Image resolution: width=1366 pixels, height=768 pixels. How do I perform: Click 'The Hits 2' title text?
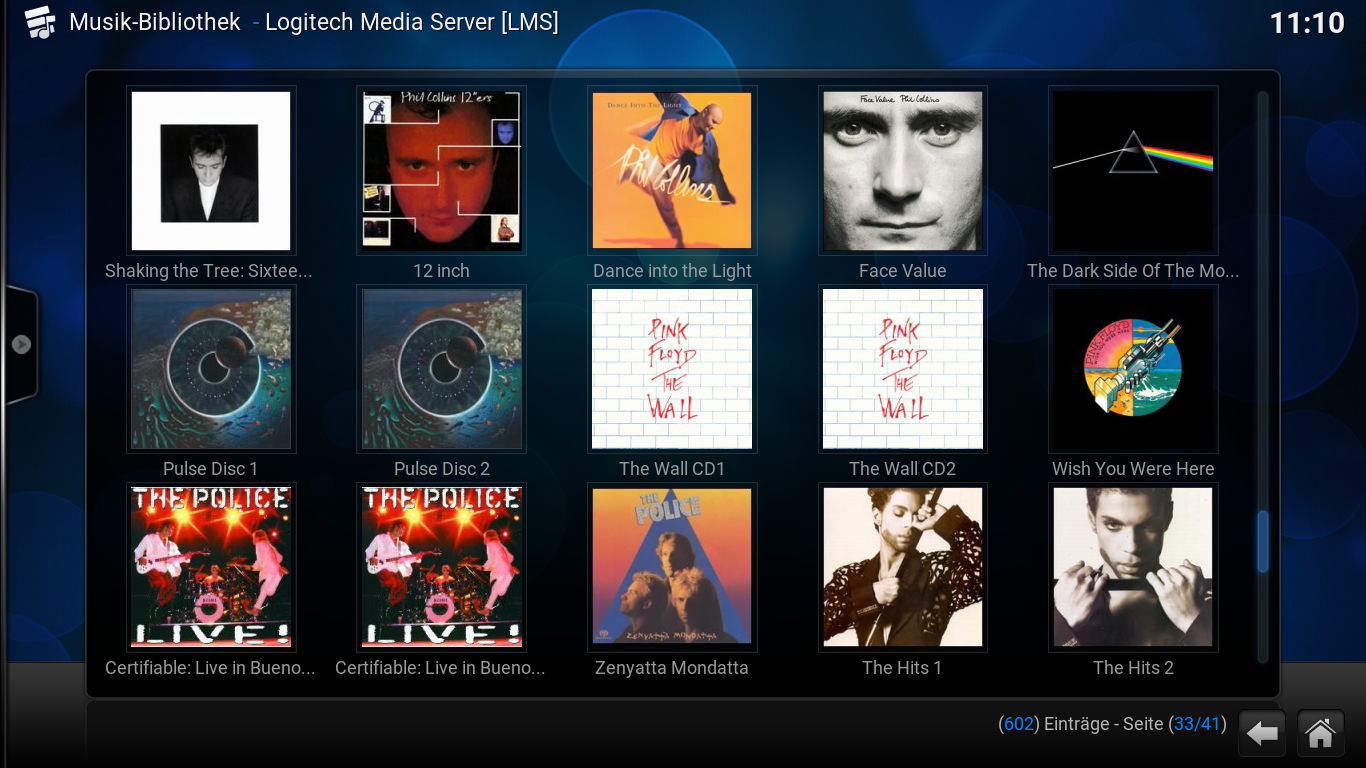[1133, 668]
